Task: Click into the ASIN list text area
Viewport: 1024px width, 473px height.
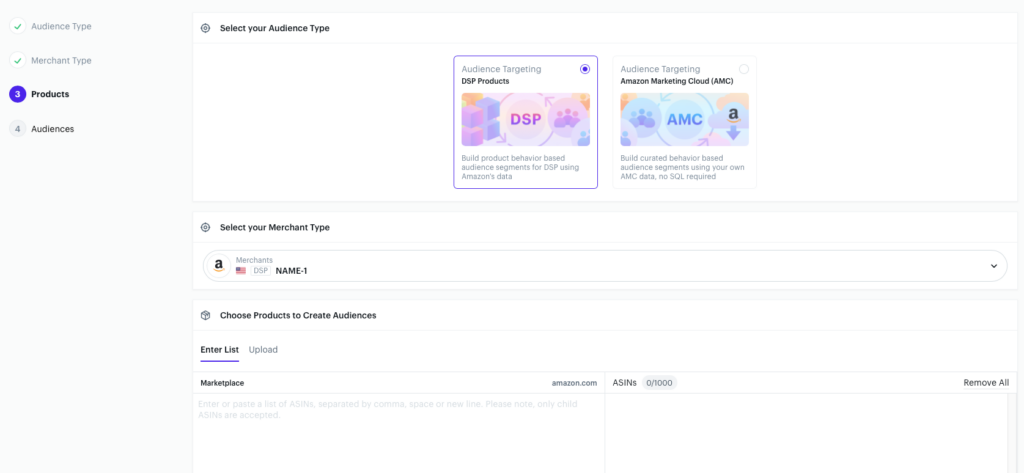Action: click(x=398, y=432)
